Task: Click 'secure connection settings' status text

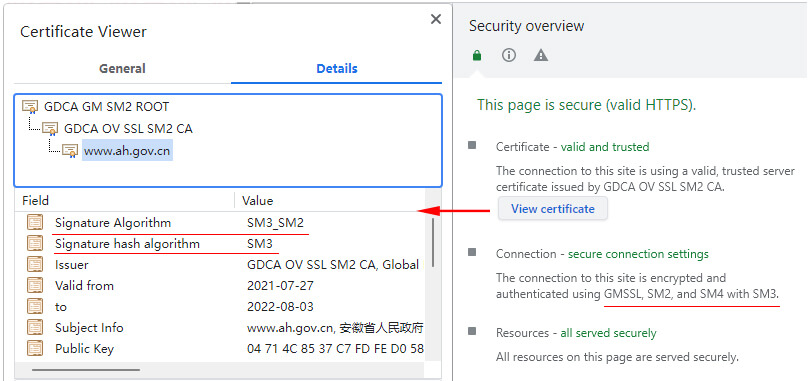Action: [x=638, y=254]
